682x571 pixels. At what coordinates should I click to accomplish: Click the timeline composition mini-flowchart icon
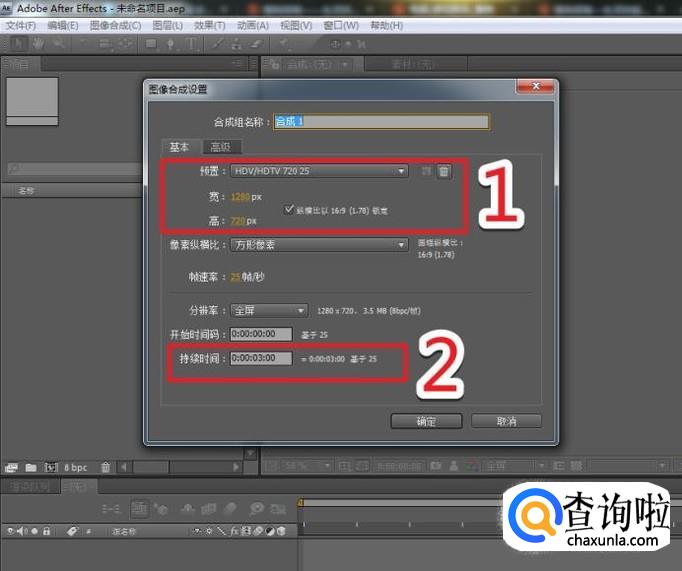point(110,508)
